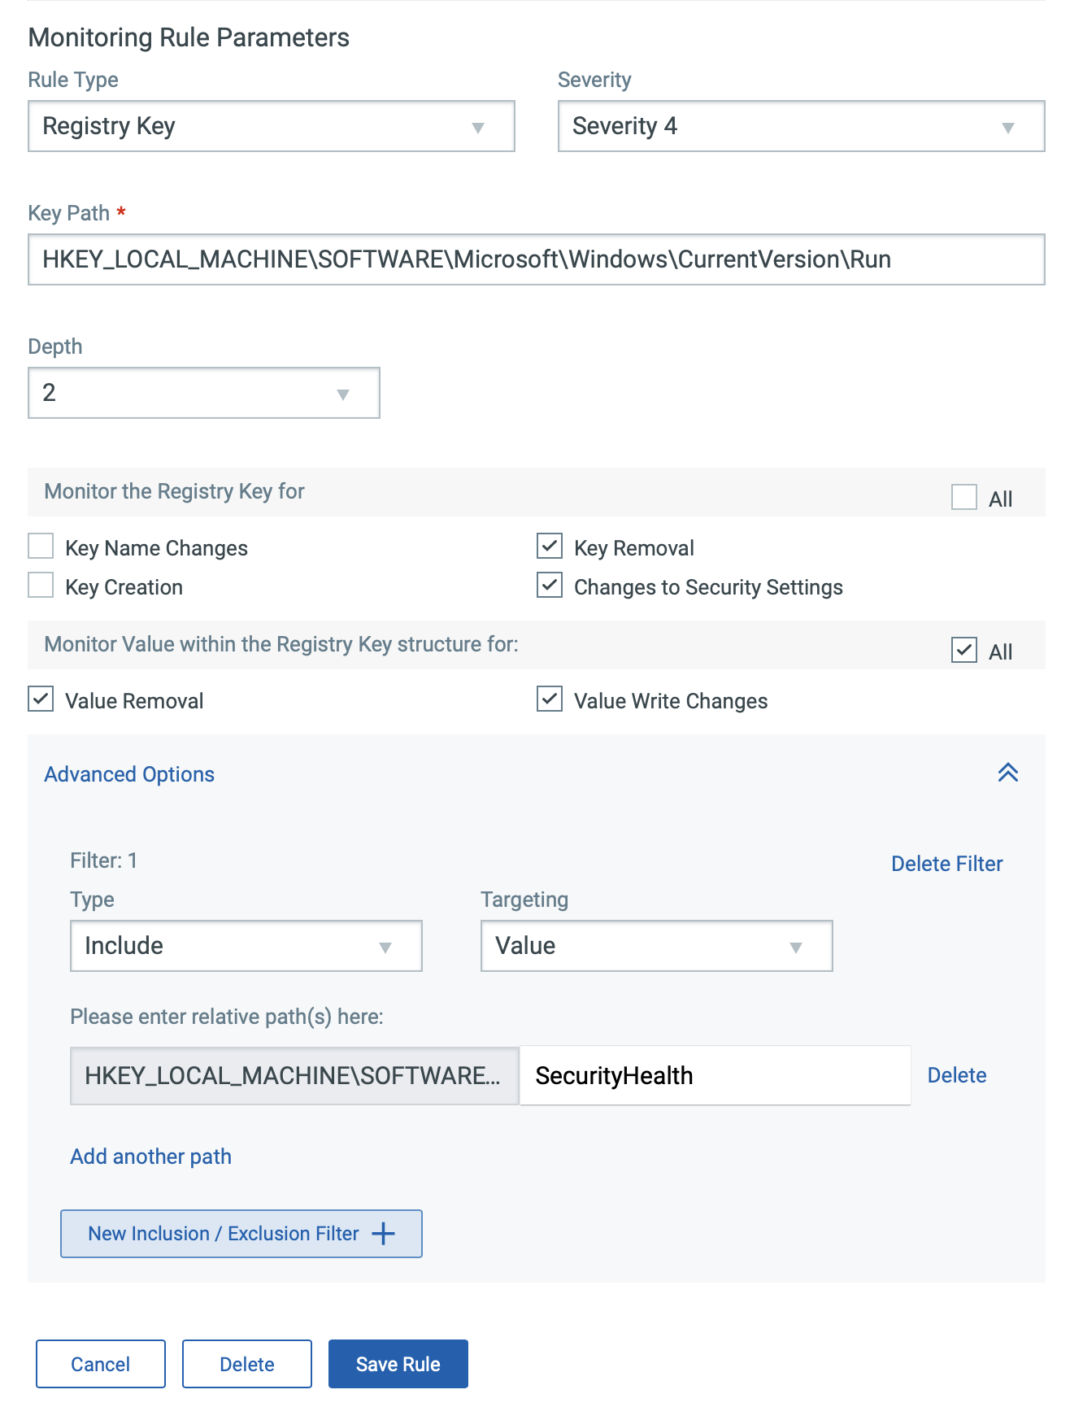
Task: Disable Changes to Security Settings
Action: point(549,585)
